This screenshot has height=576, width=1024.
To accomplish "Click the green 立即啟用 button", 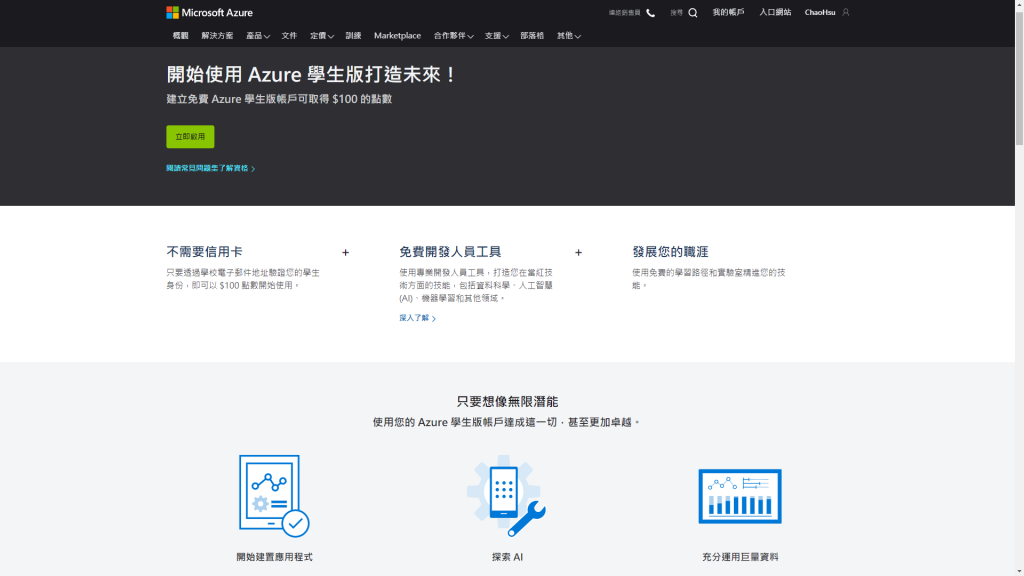I will click(190, 136).
